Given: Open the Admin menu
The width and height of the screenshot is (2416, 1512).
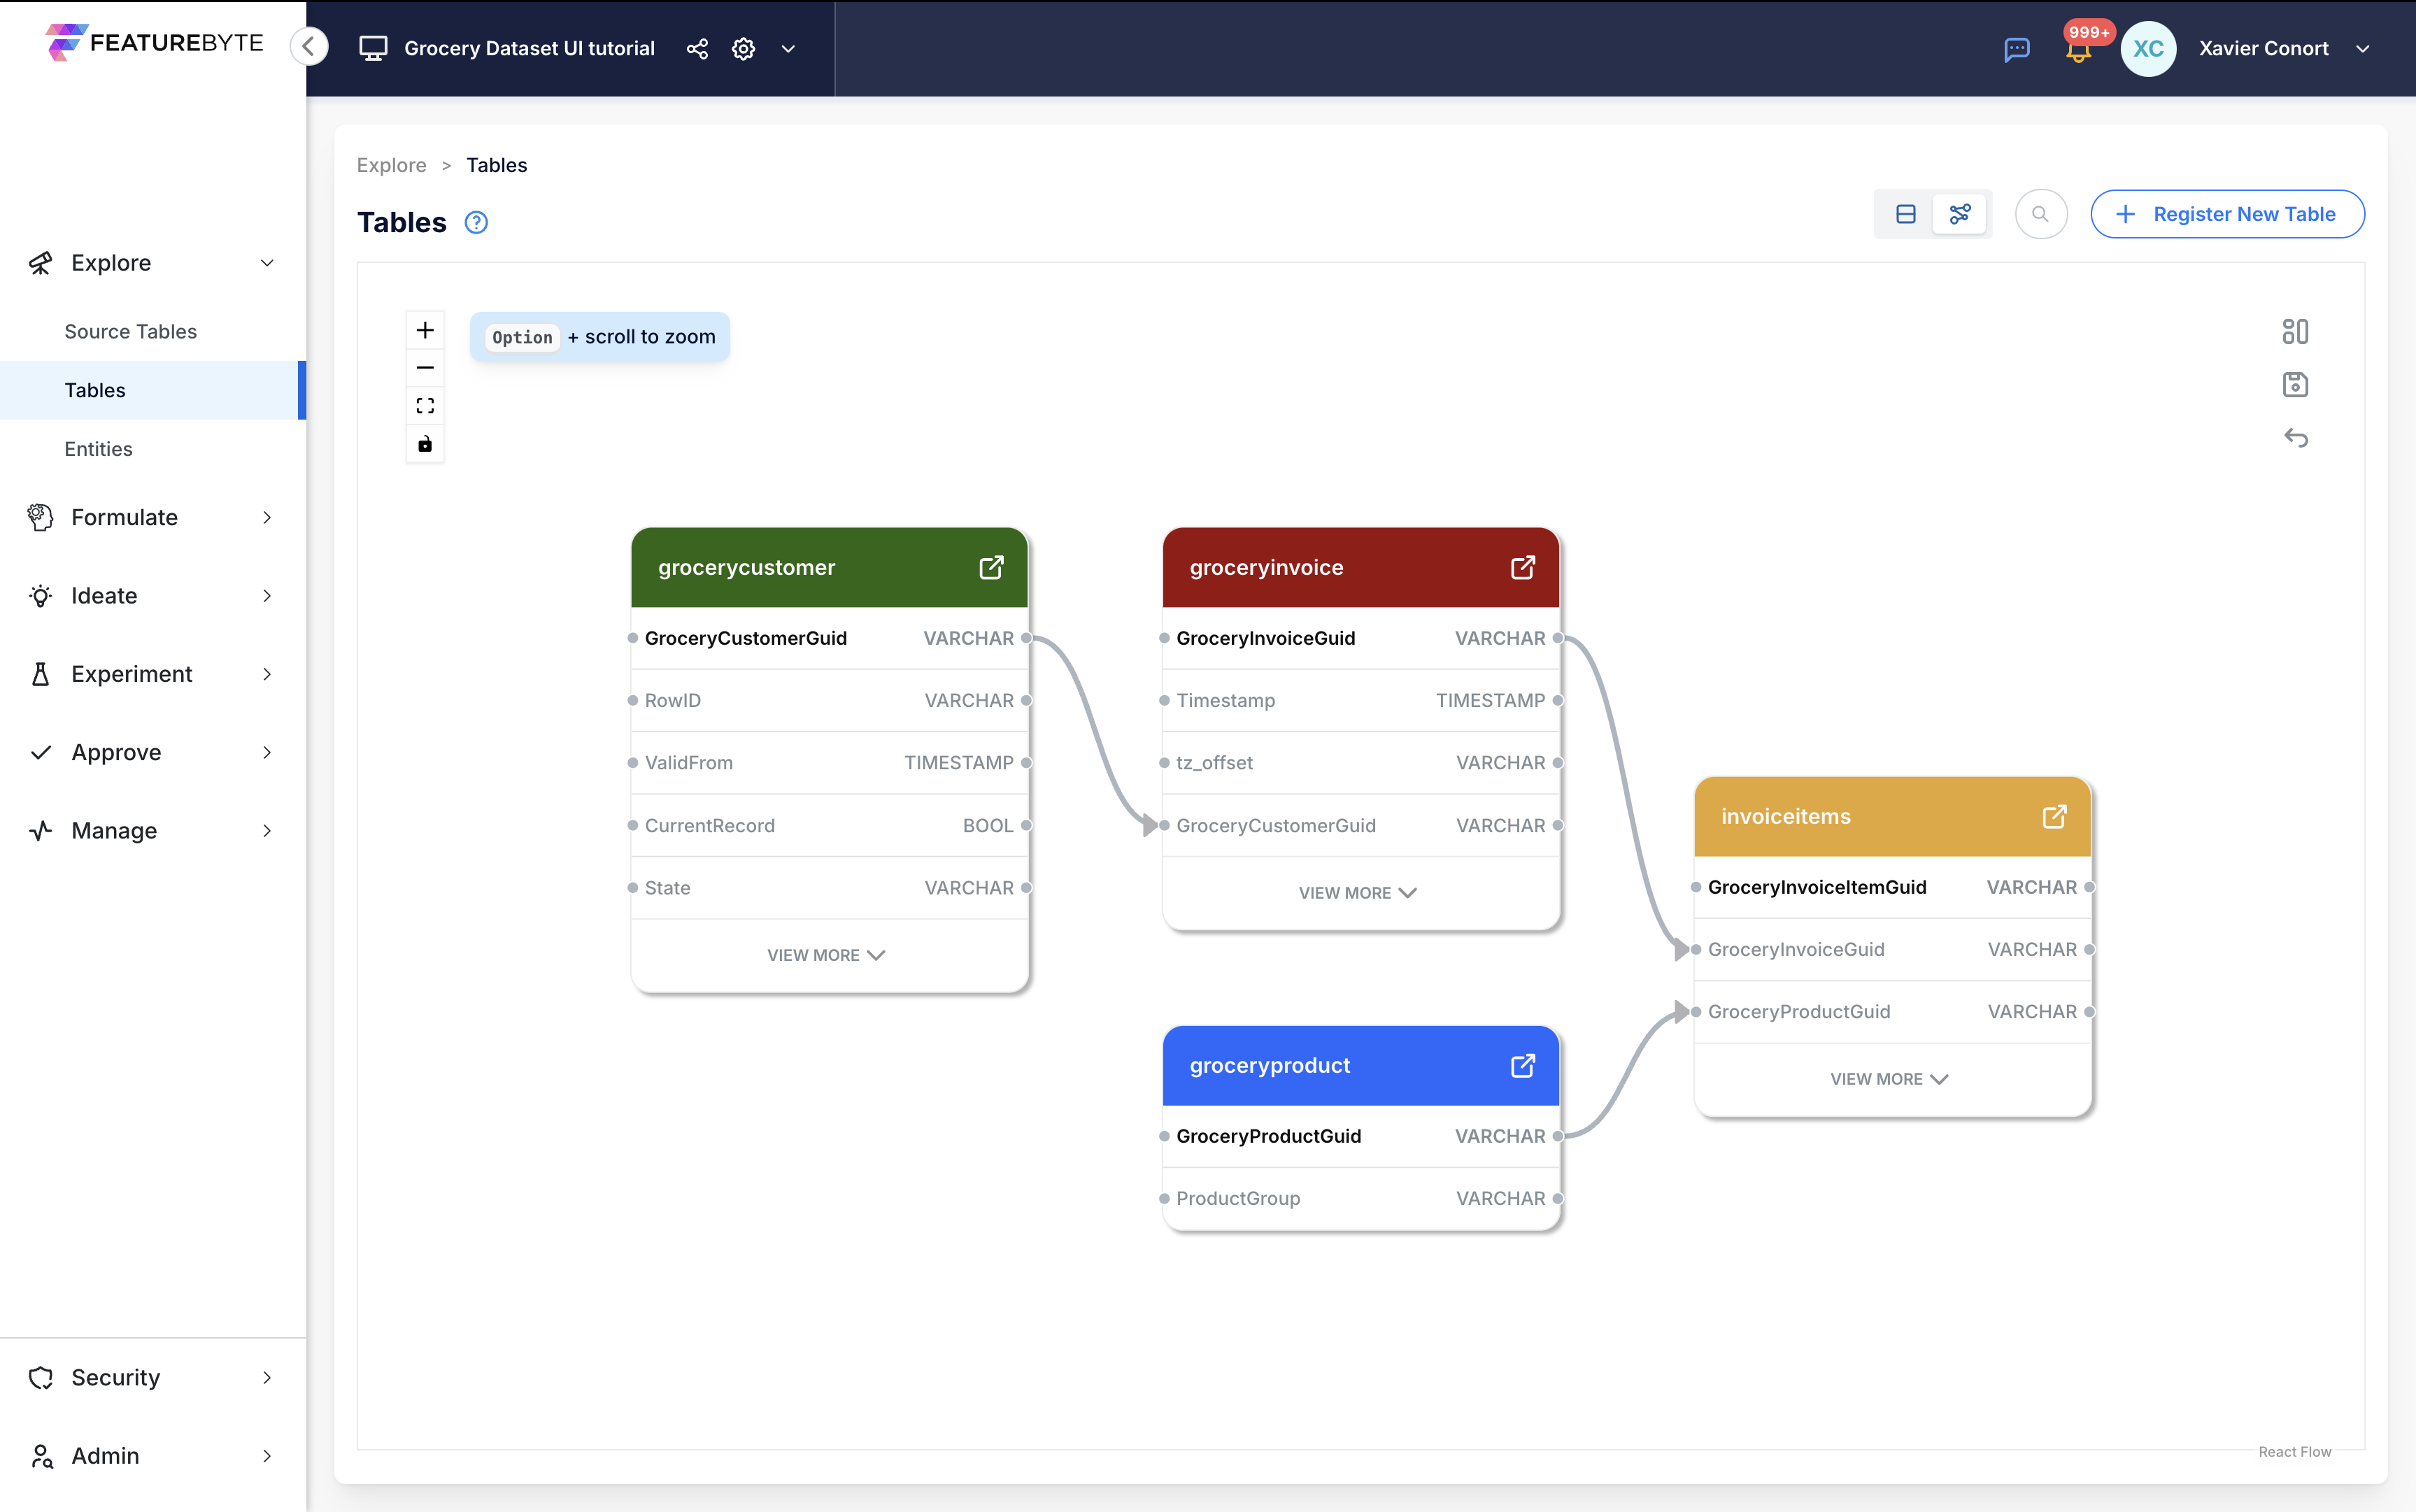Looking at the screenshot, I should click(152, 1456).
